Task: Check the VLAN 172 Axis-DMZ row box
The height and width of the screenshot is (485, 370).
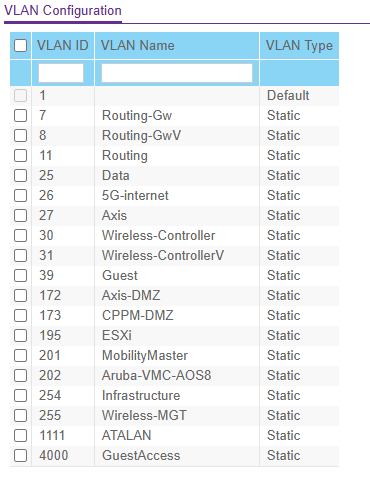Action: pyautogui.click(x=20, y=296)
